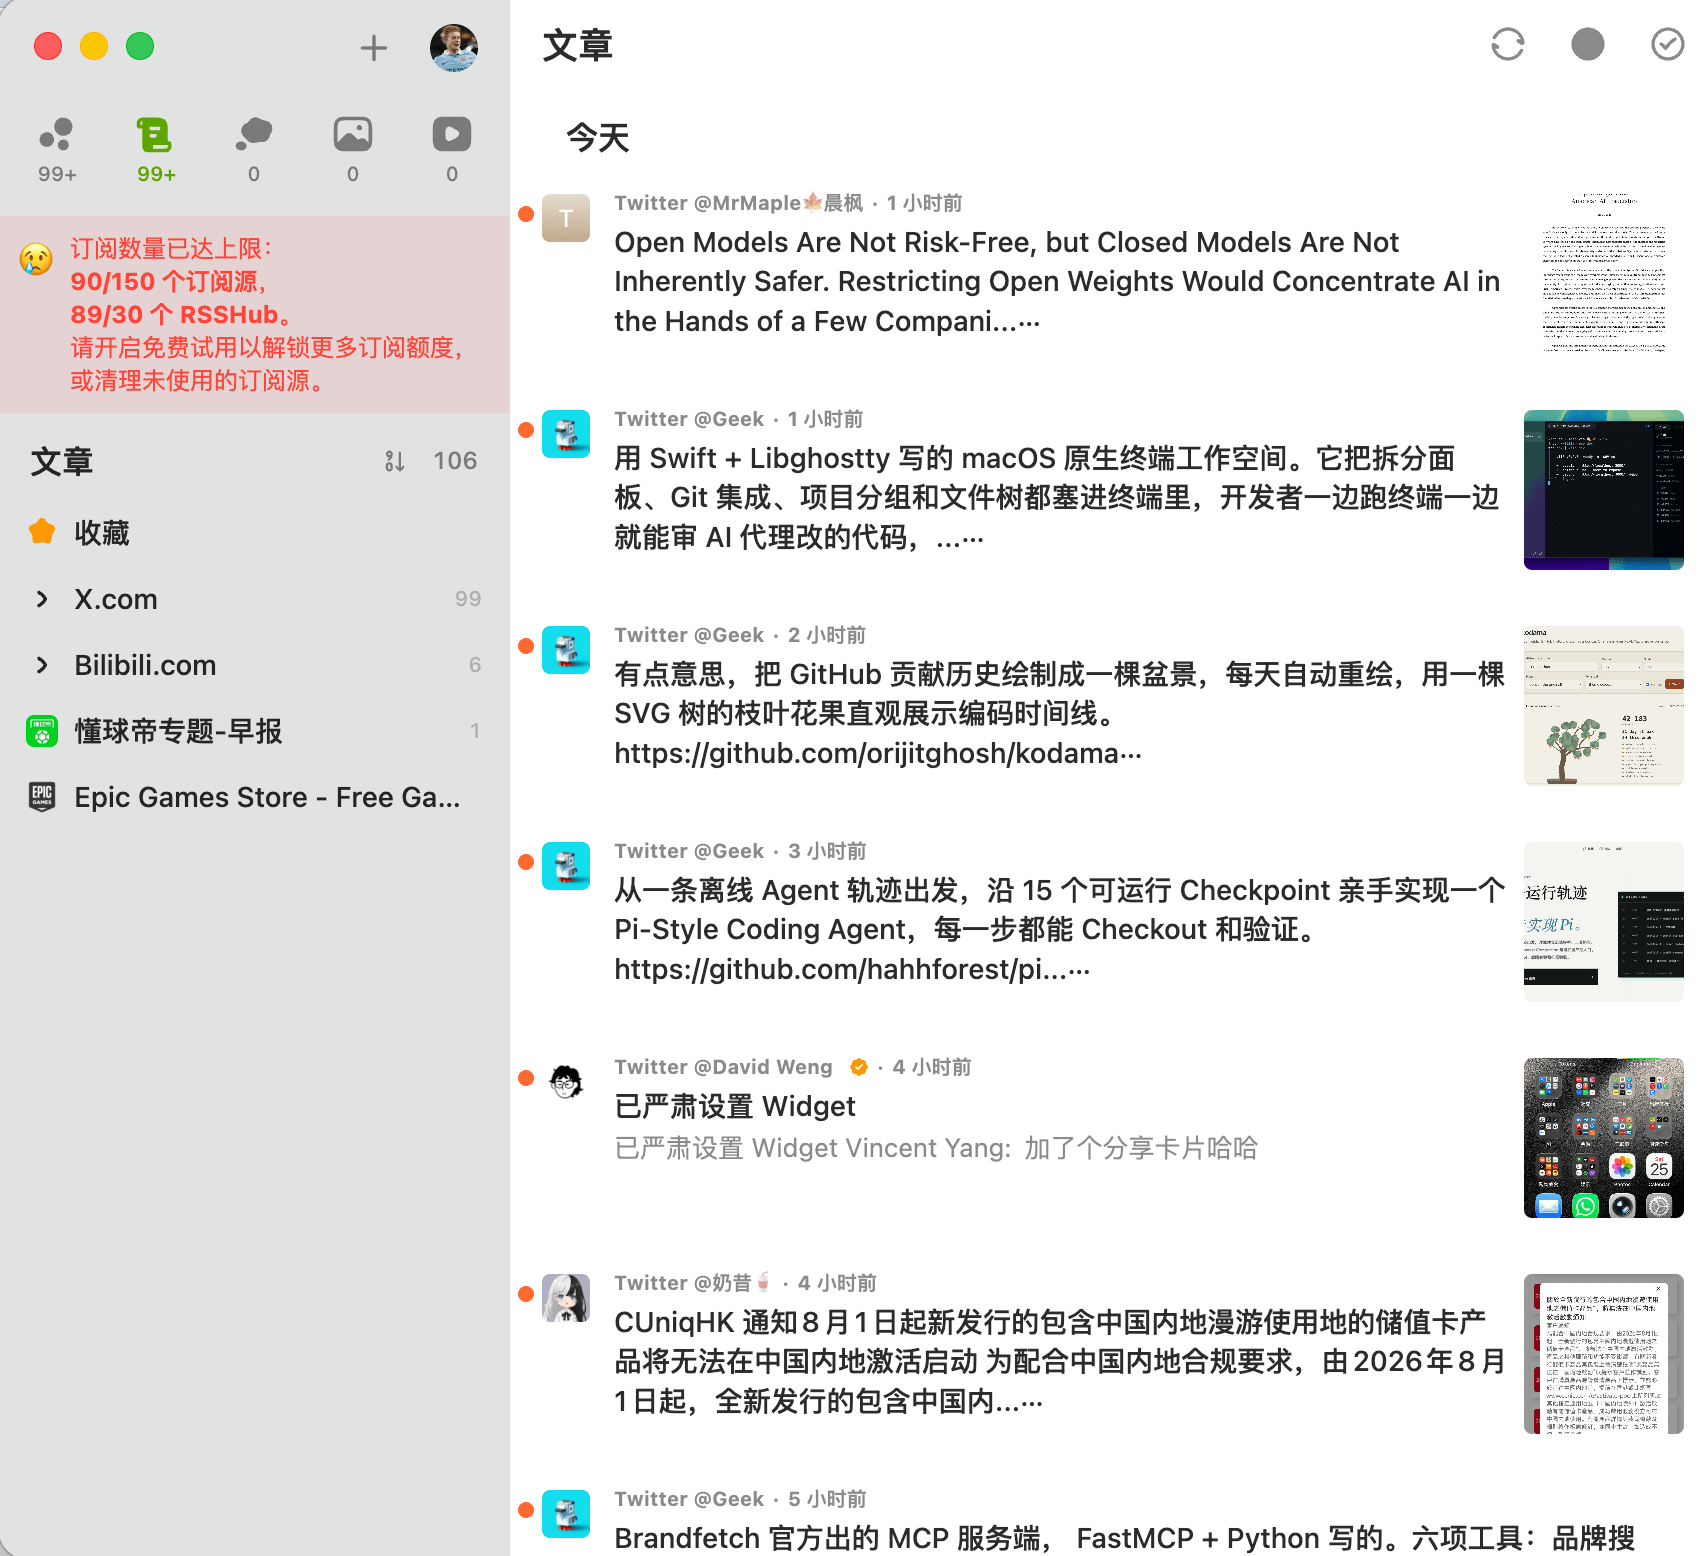Click the refresh icon in the header
Screen dimensions: 1706x1556
click(1507, 44)
